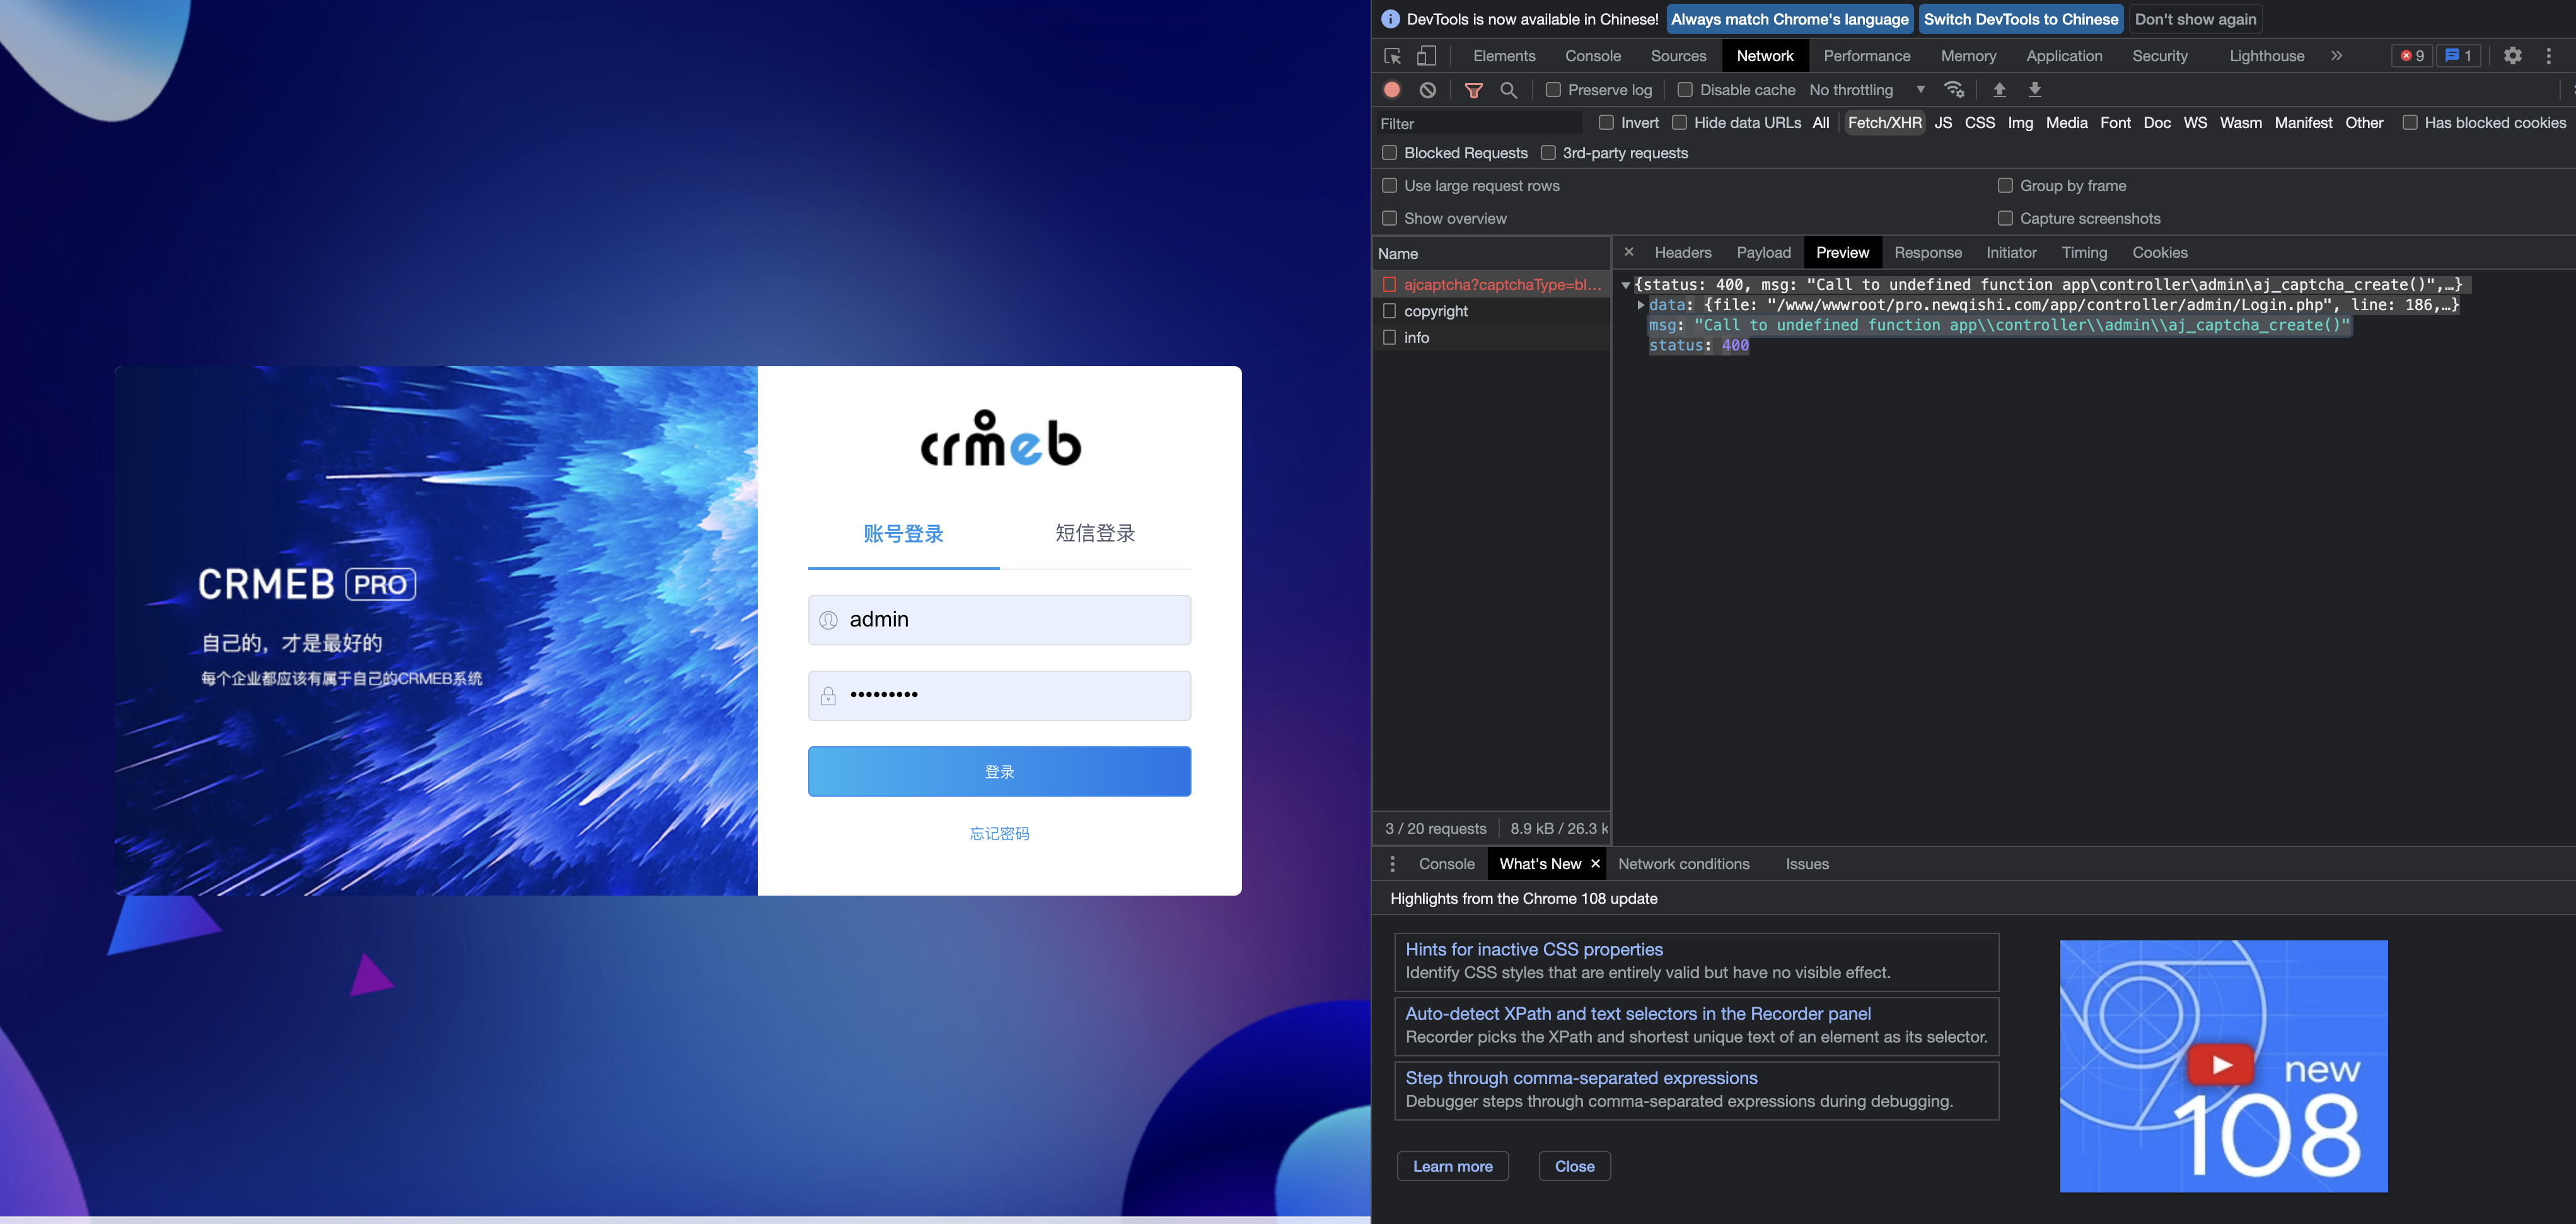This screenshot has height=1224, width=2576.
Task: Select the All filter type
Action: [1821, 122]
